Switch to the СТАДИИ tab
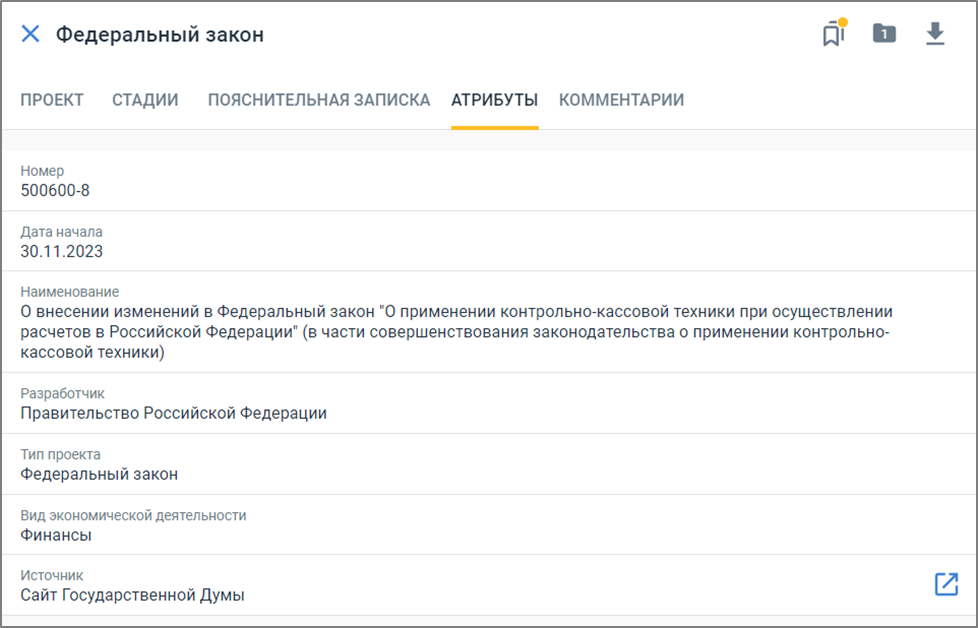This screenshot has height=628, width=978. [145, 100]
